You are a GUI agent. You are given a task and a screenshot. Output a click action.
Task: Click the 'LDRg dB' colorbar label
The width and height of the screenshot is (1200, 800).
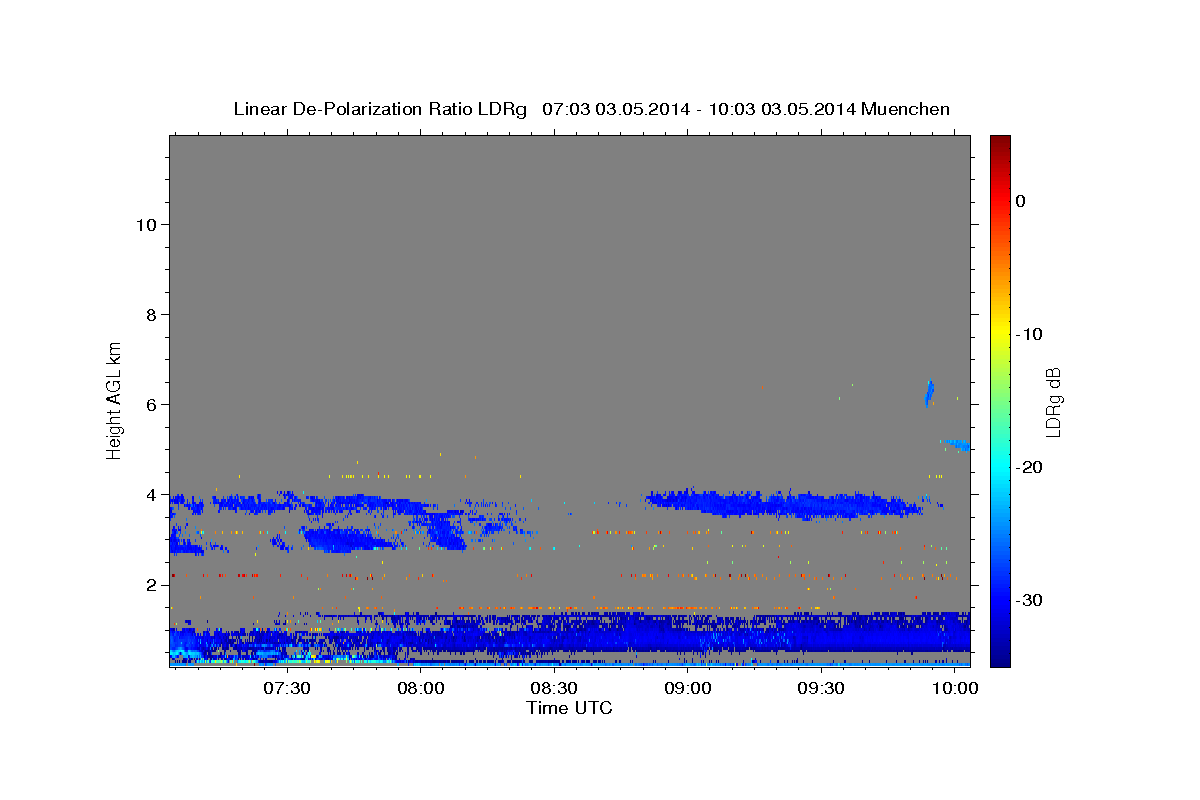[x=1053, y=401]
